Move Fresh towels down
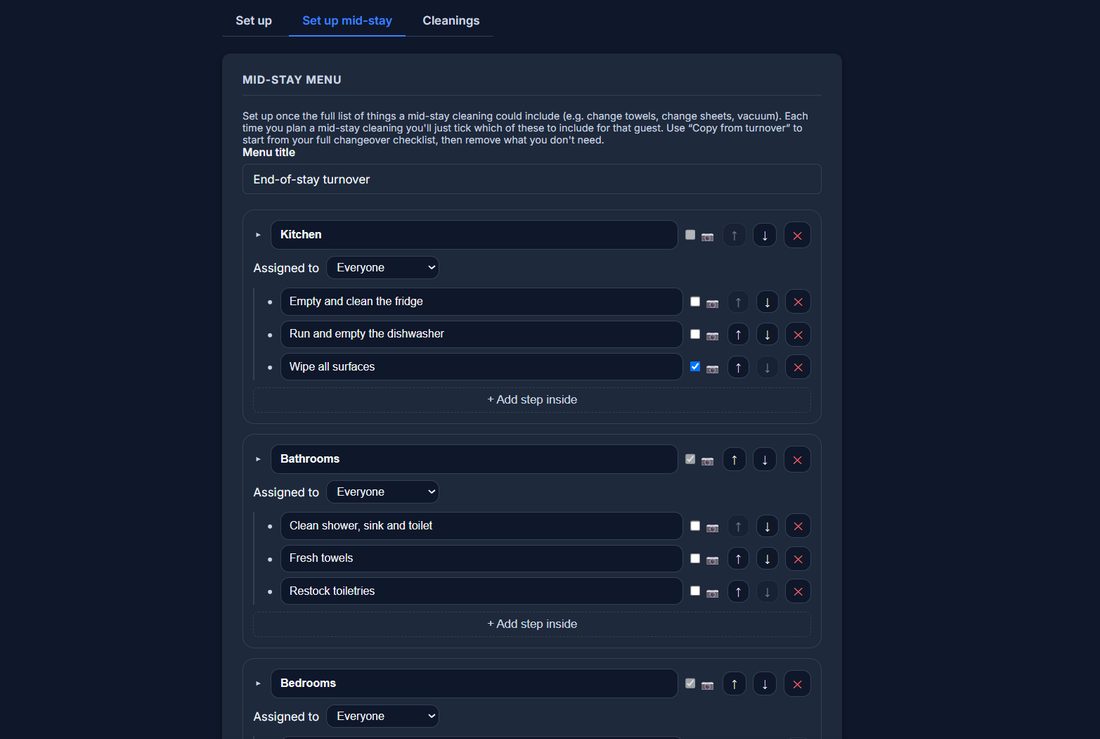Screen dimensions: 1100x739 pos(767,559)
